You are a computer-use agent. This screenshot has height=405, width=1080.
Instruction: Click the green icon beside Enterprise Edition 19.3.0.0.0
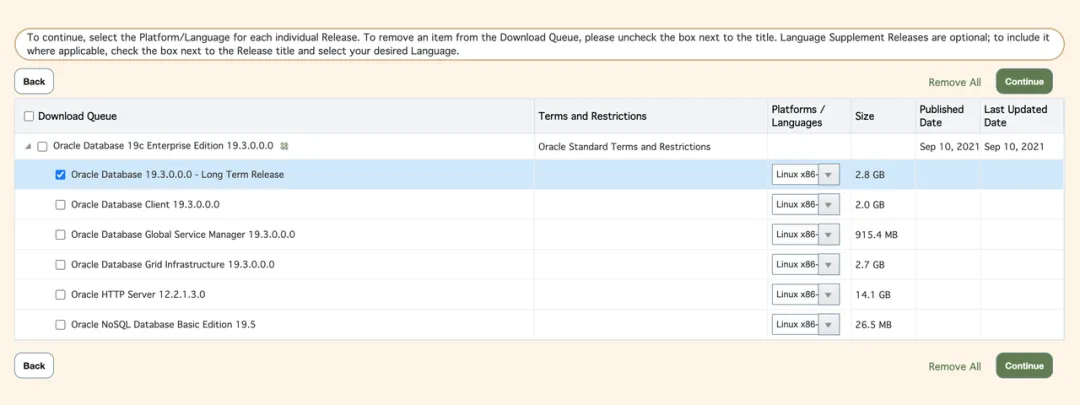click(284, 147)
